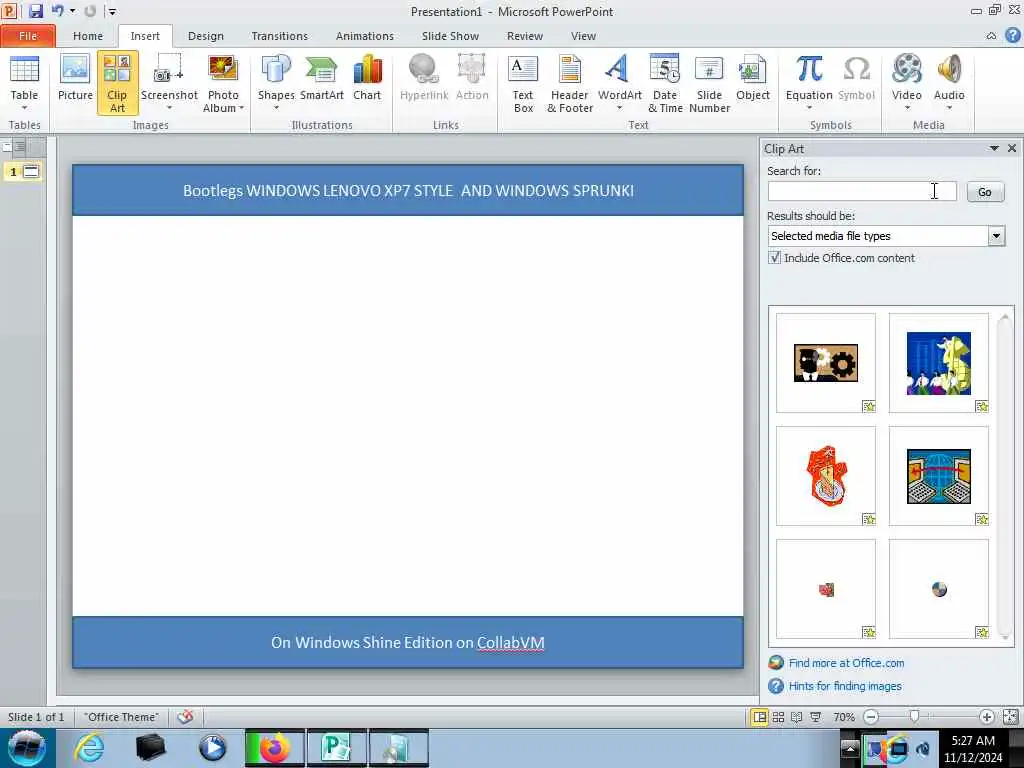Expand Selected media file types dropdown
This screenshot has width=1024, height=768.
point(996,236)
